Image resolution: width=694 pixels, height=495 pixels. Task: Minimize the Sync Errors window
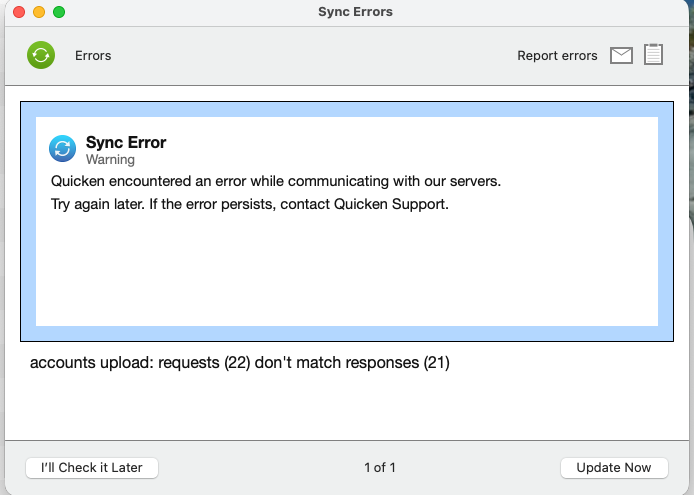[39, 12]
